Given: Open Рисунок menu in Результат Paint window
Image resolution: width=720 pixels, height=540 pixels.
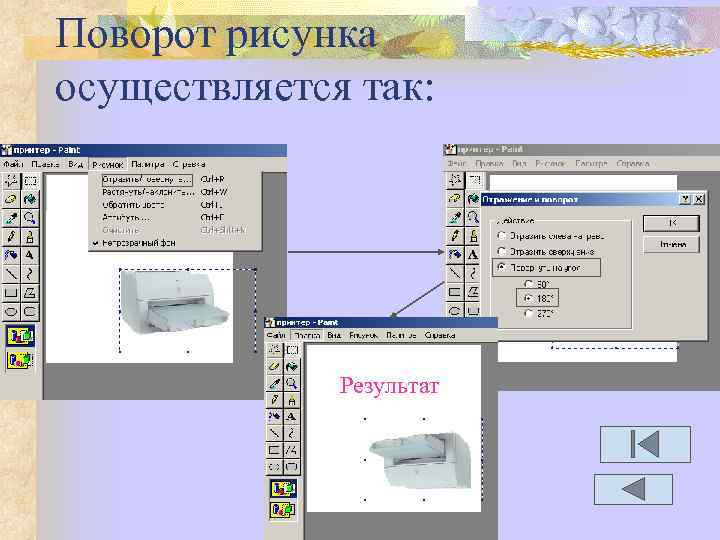Looking at the screenshot, I should 363,335.
